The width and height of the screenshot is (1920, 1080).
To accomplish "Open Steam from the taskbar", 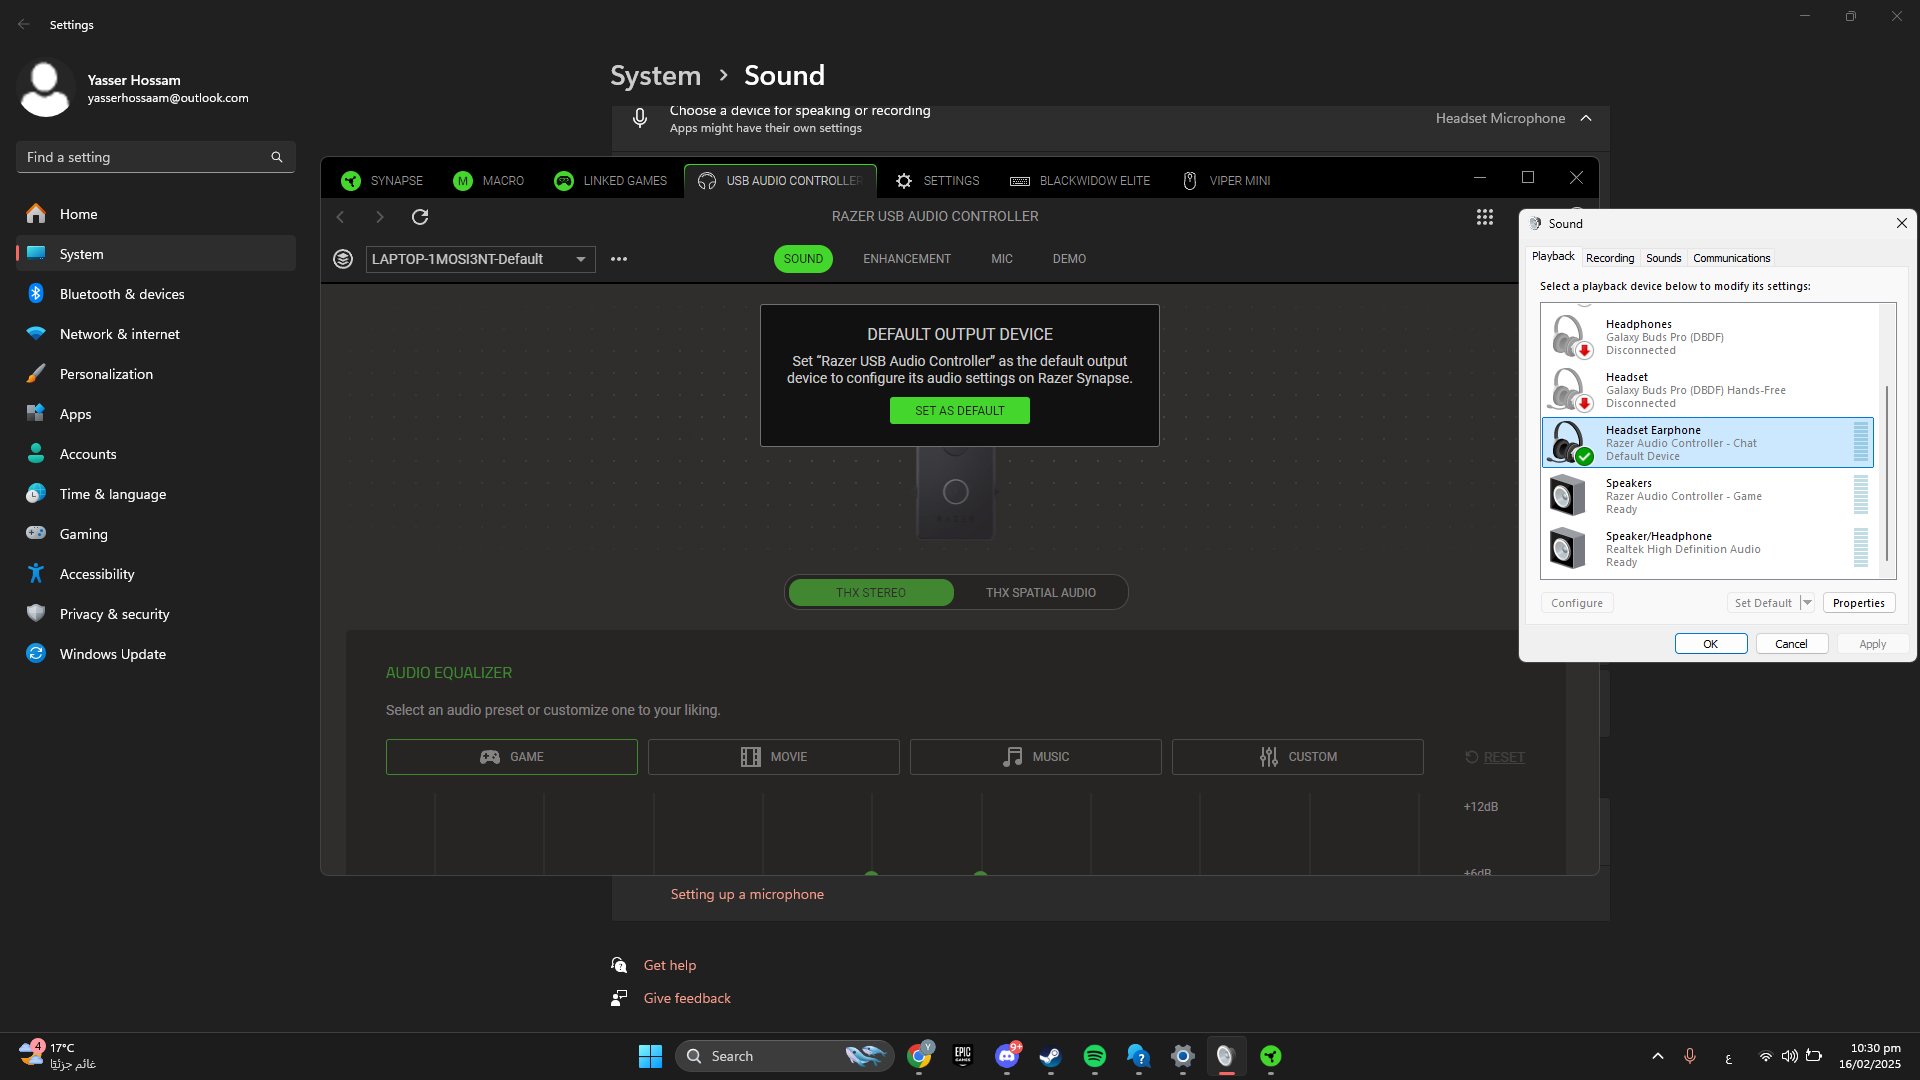I will tap(1050, 1056).
